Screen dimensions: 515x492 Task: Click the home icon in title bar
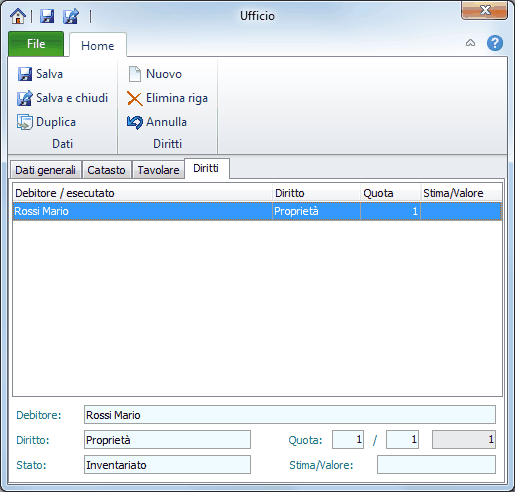point(18,16)
